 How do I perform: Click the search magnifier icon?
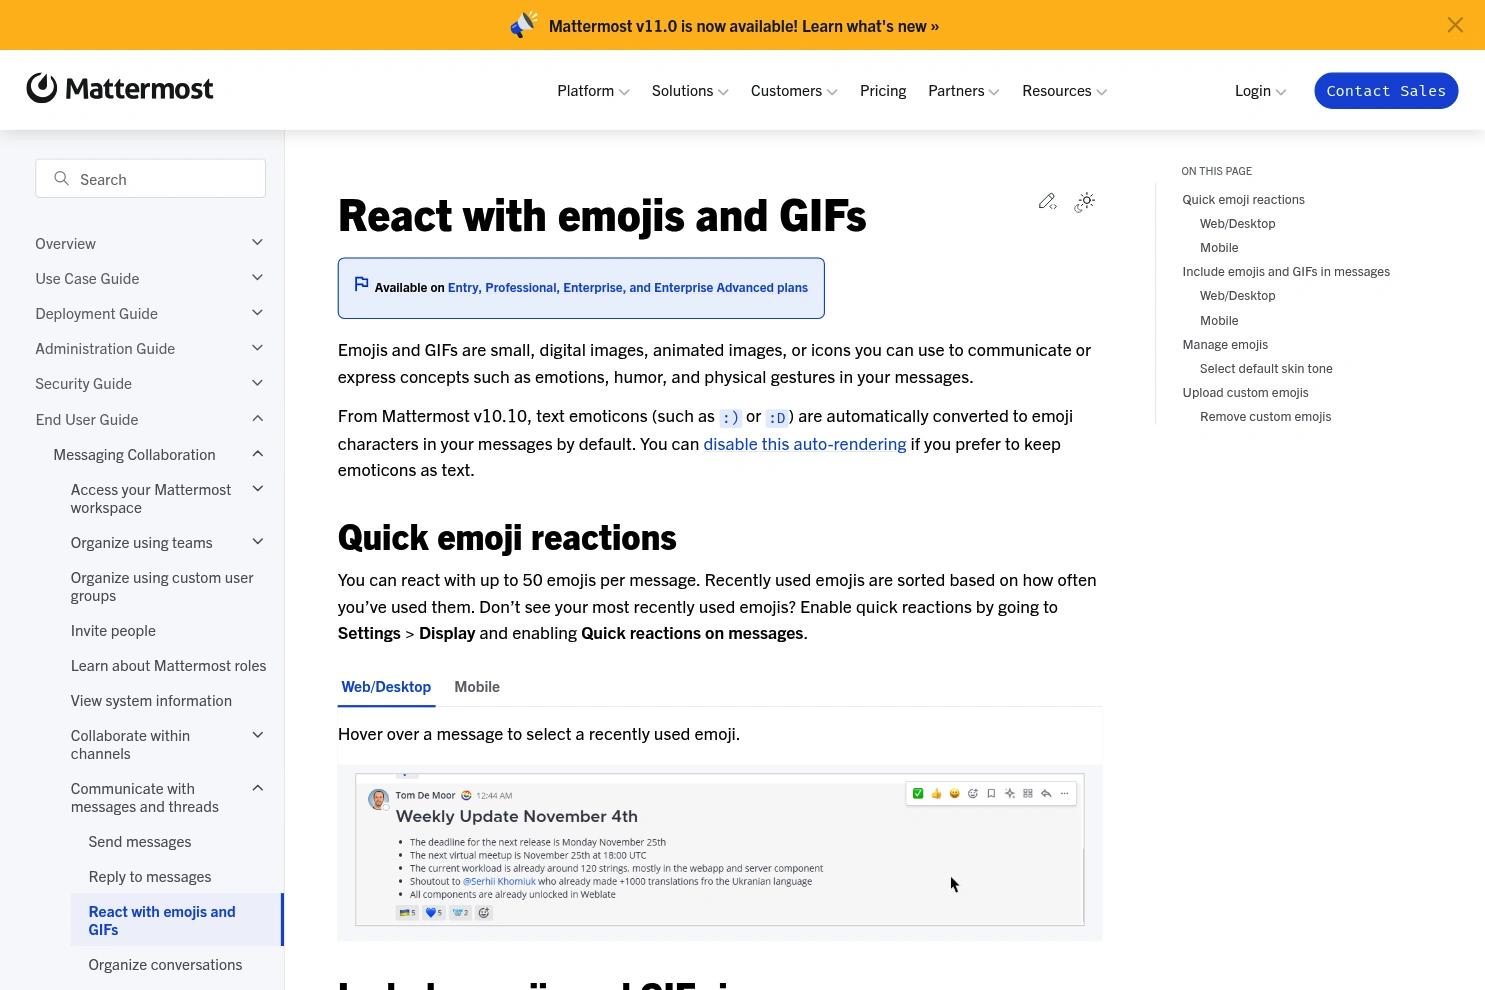61,179
